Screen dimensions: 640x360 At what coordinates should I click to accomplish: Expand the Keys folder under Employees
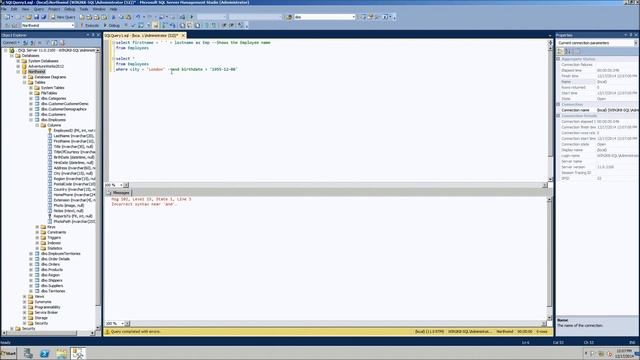37,227
